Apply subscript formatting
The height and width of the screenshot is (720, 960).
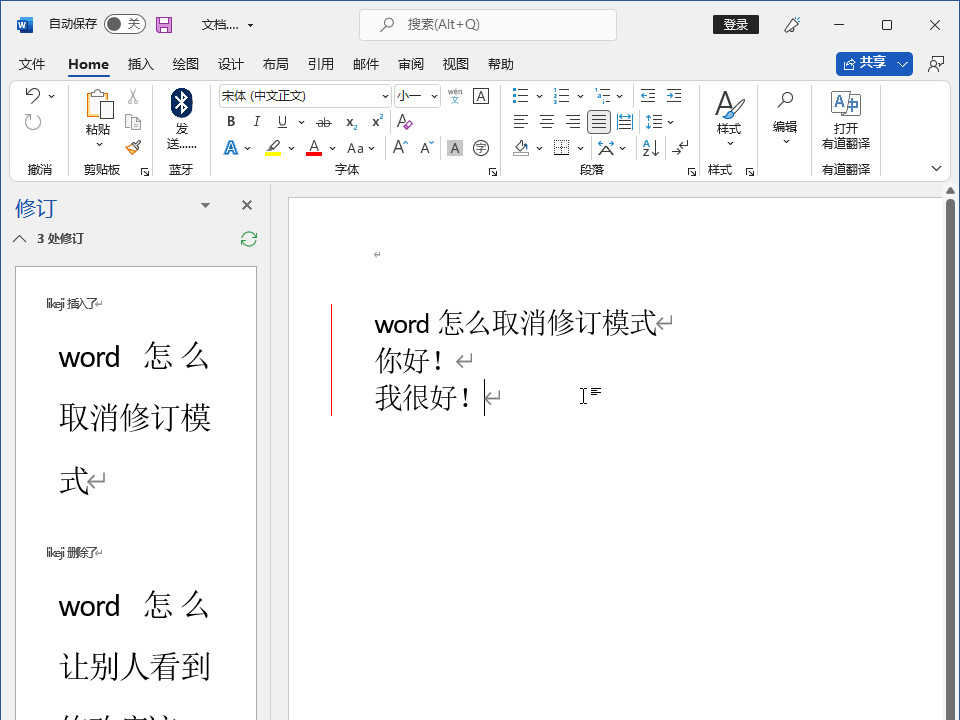click(351, 122)
